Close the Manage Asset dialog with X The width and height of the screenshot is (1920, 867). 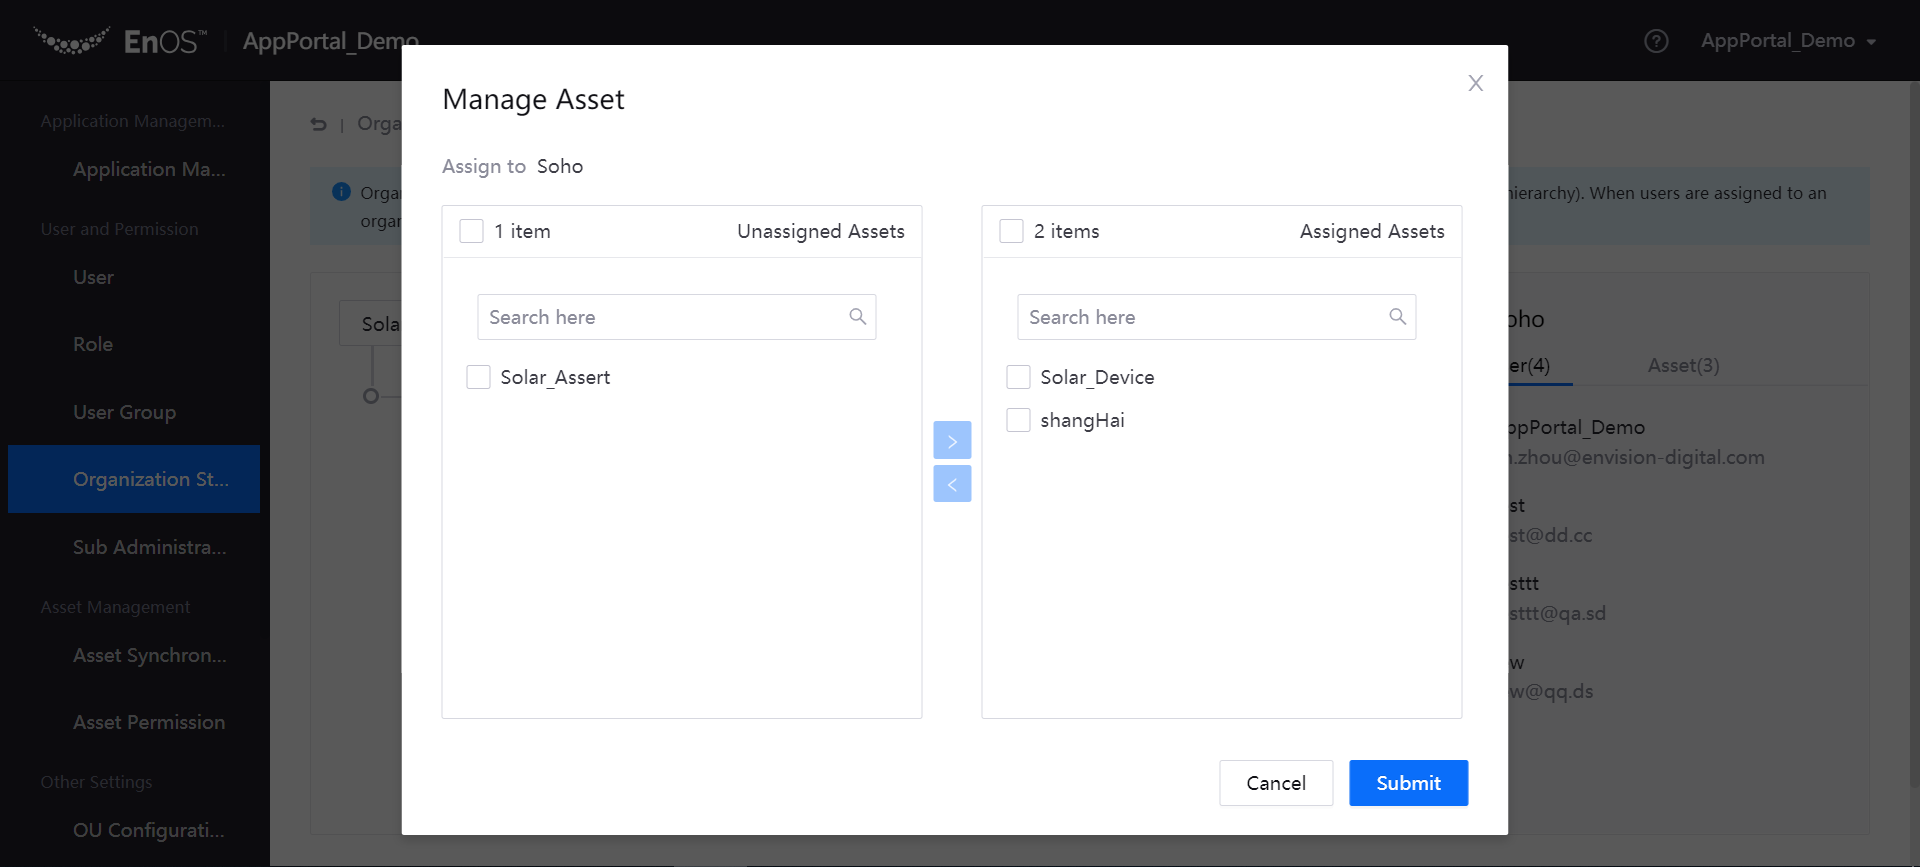tap(1475, 83)
